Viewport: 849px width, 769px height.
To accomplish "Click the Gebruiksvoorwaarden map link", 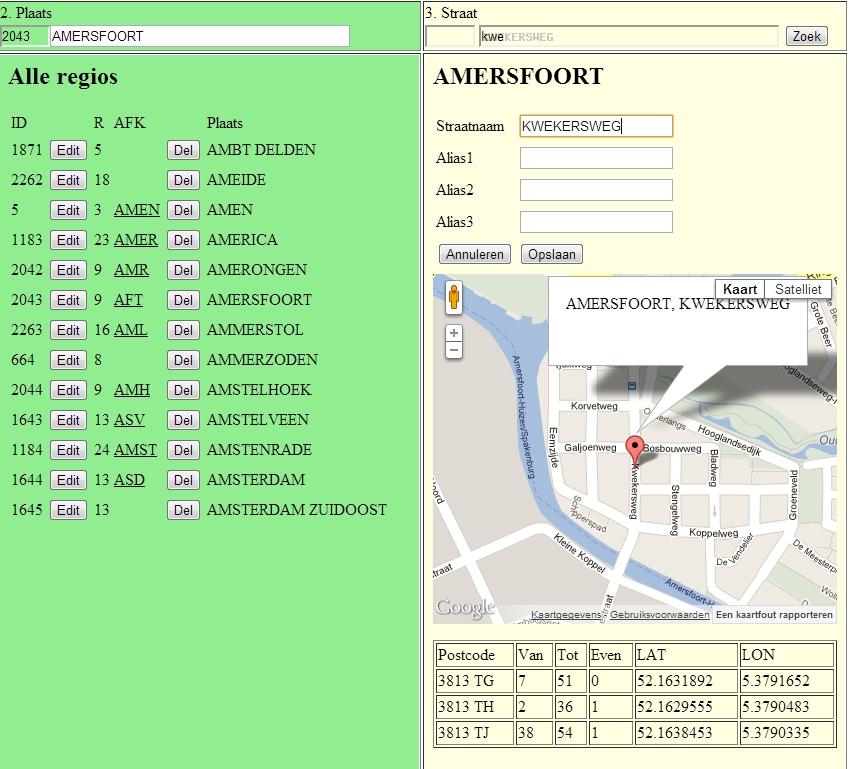I will [x=659, y=614].
